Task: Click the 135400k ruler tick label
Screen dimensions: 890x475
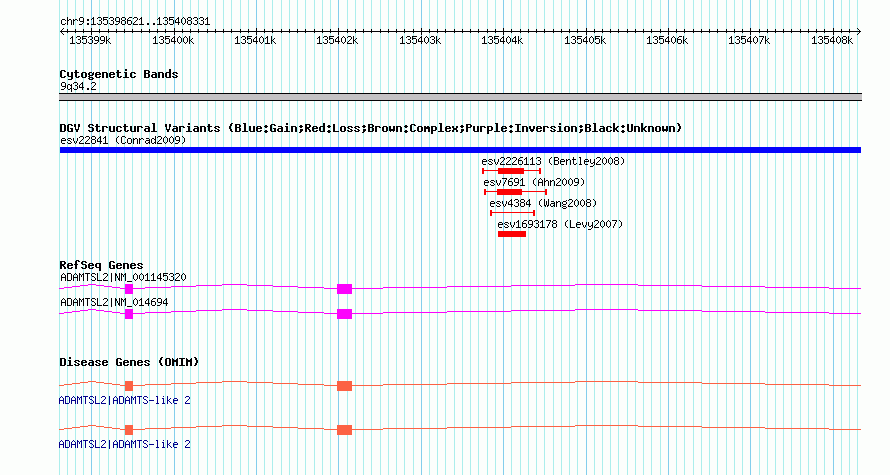Action: point(173,40)
